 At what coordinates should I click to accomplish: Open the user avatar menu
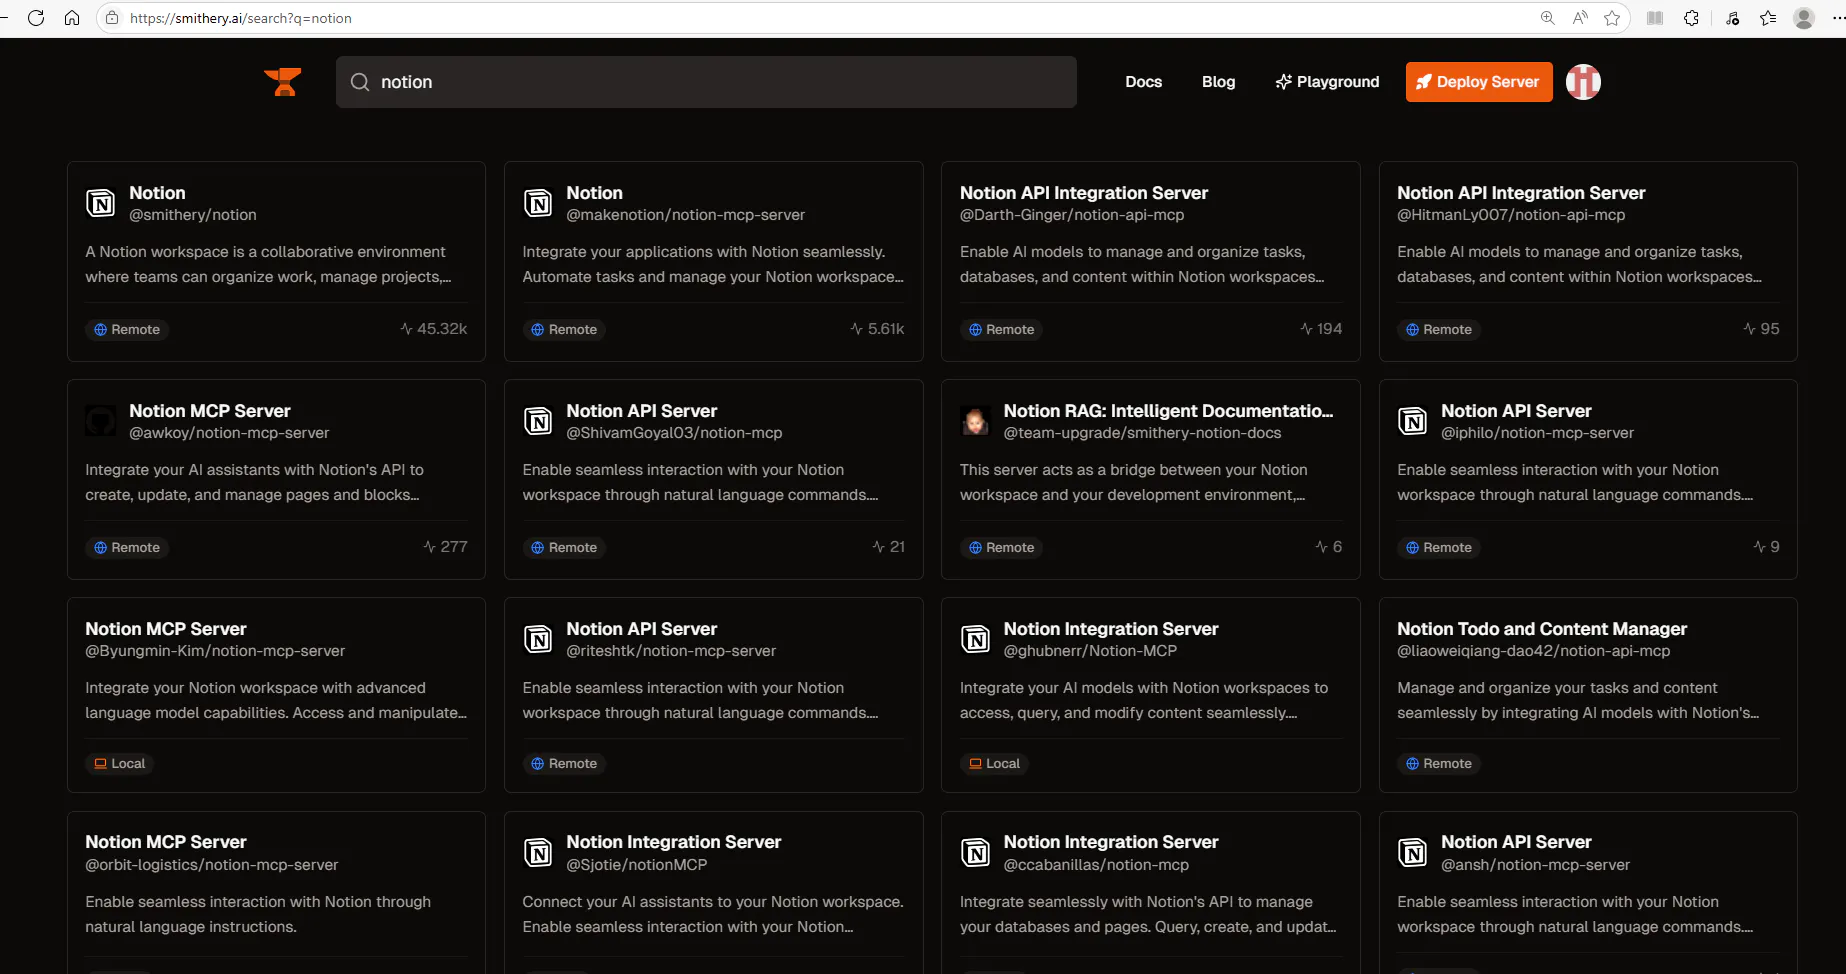point(1583,82)
